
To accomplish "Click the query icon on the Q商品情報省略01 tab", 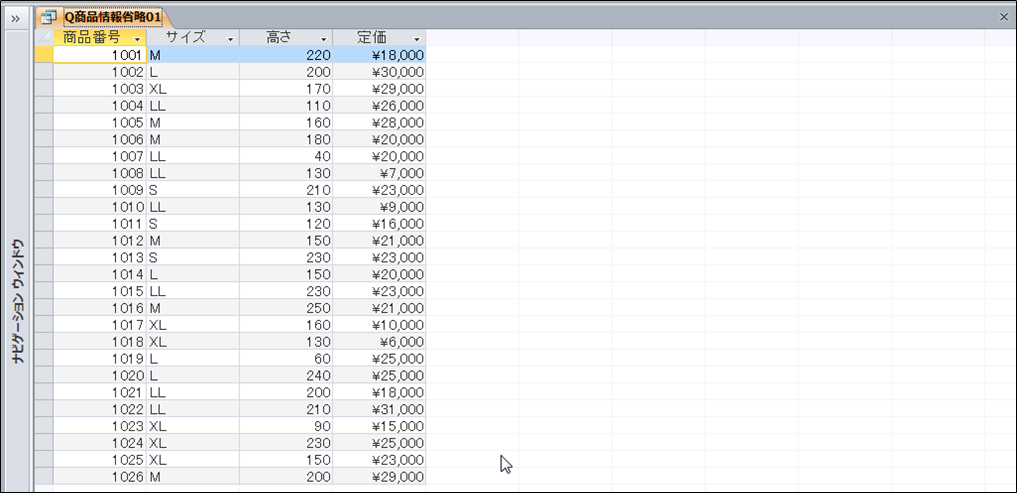I will (x=48, y=17).
